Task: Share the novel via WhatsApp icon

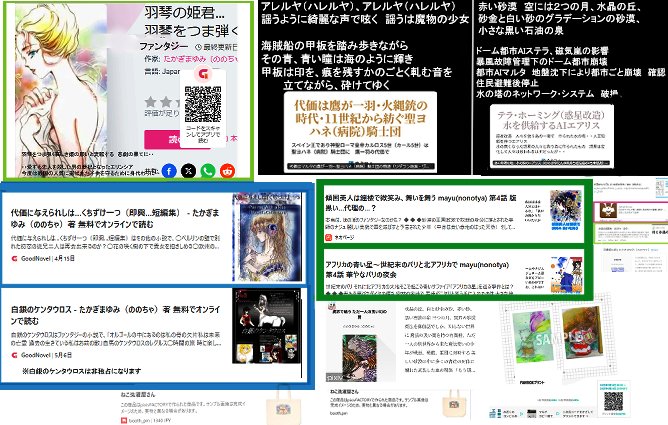Action: click(x=208, y=171)
